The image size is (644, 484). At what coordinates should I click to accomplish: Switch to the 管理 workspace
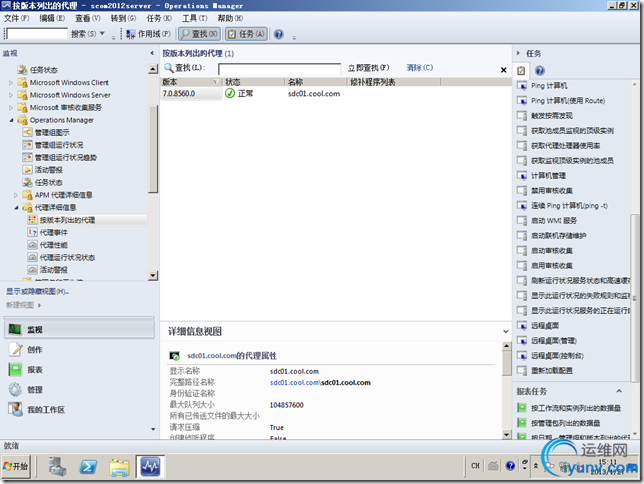34,390
